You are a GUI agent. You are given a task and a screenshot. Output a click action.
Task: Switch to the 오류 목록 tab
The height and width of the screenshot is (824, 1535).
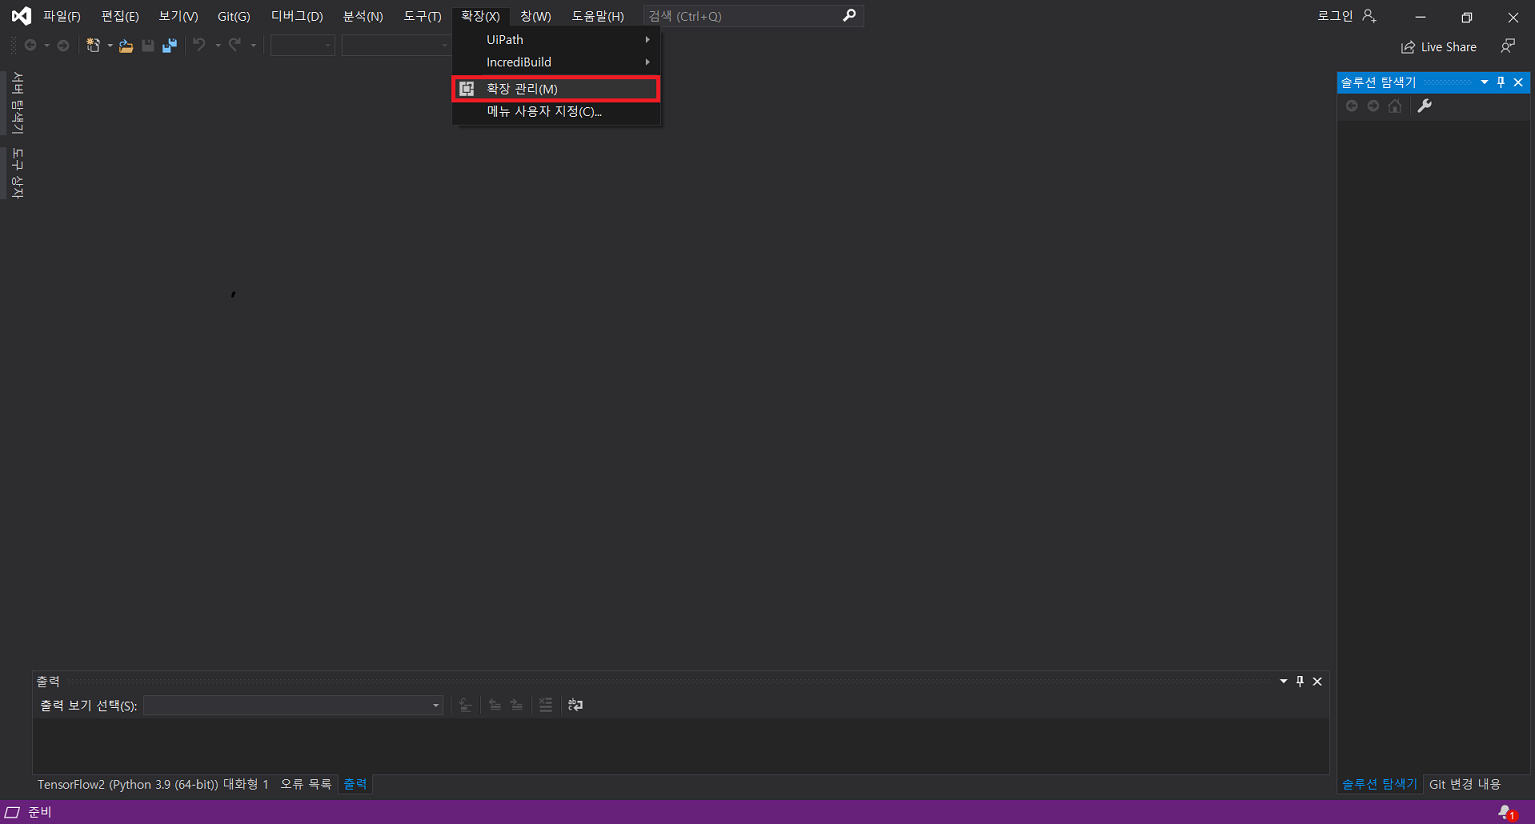click(307, 784)
